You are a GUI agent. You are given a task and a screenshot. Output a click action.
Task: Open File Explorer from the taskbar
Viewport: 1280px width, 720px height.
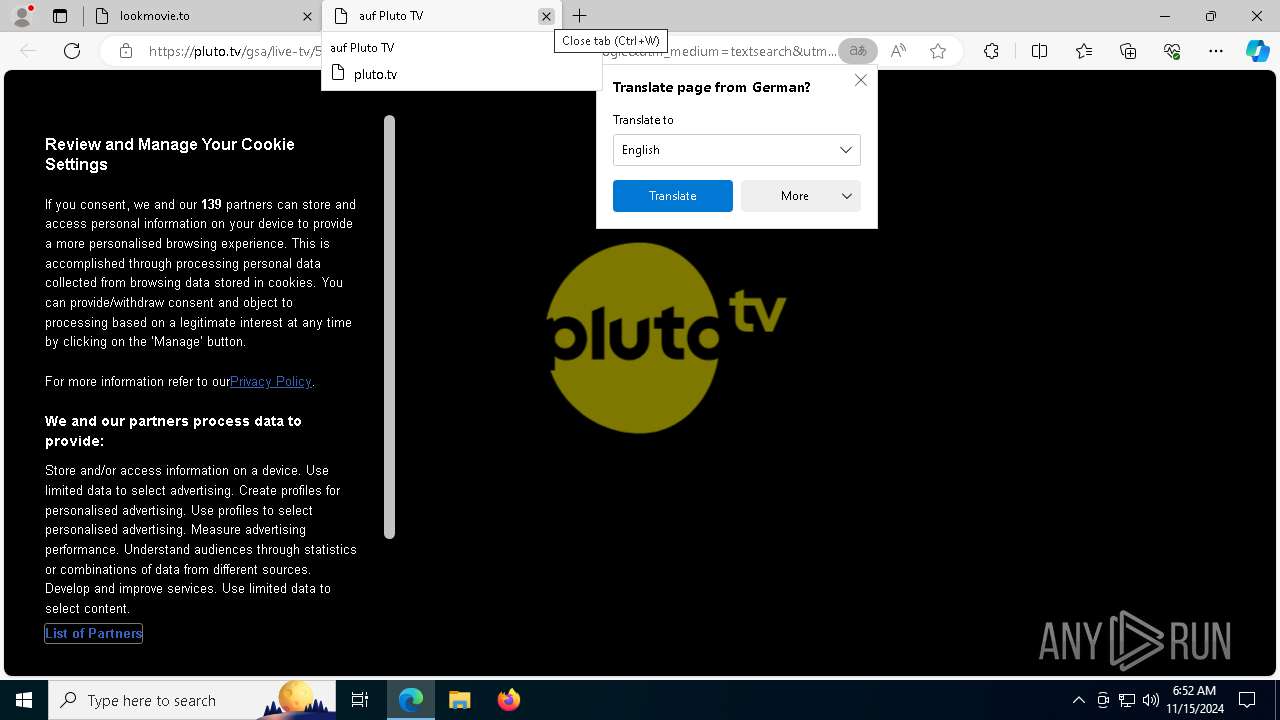460,700
